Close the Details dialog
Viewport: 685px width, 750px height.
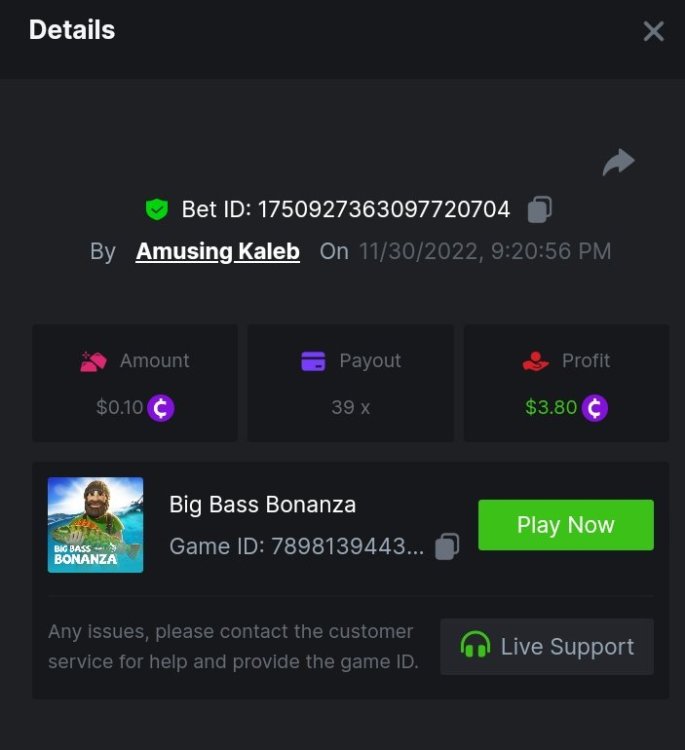click(x=653, y=31)
